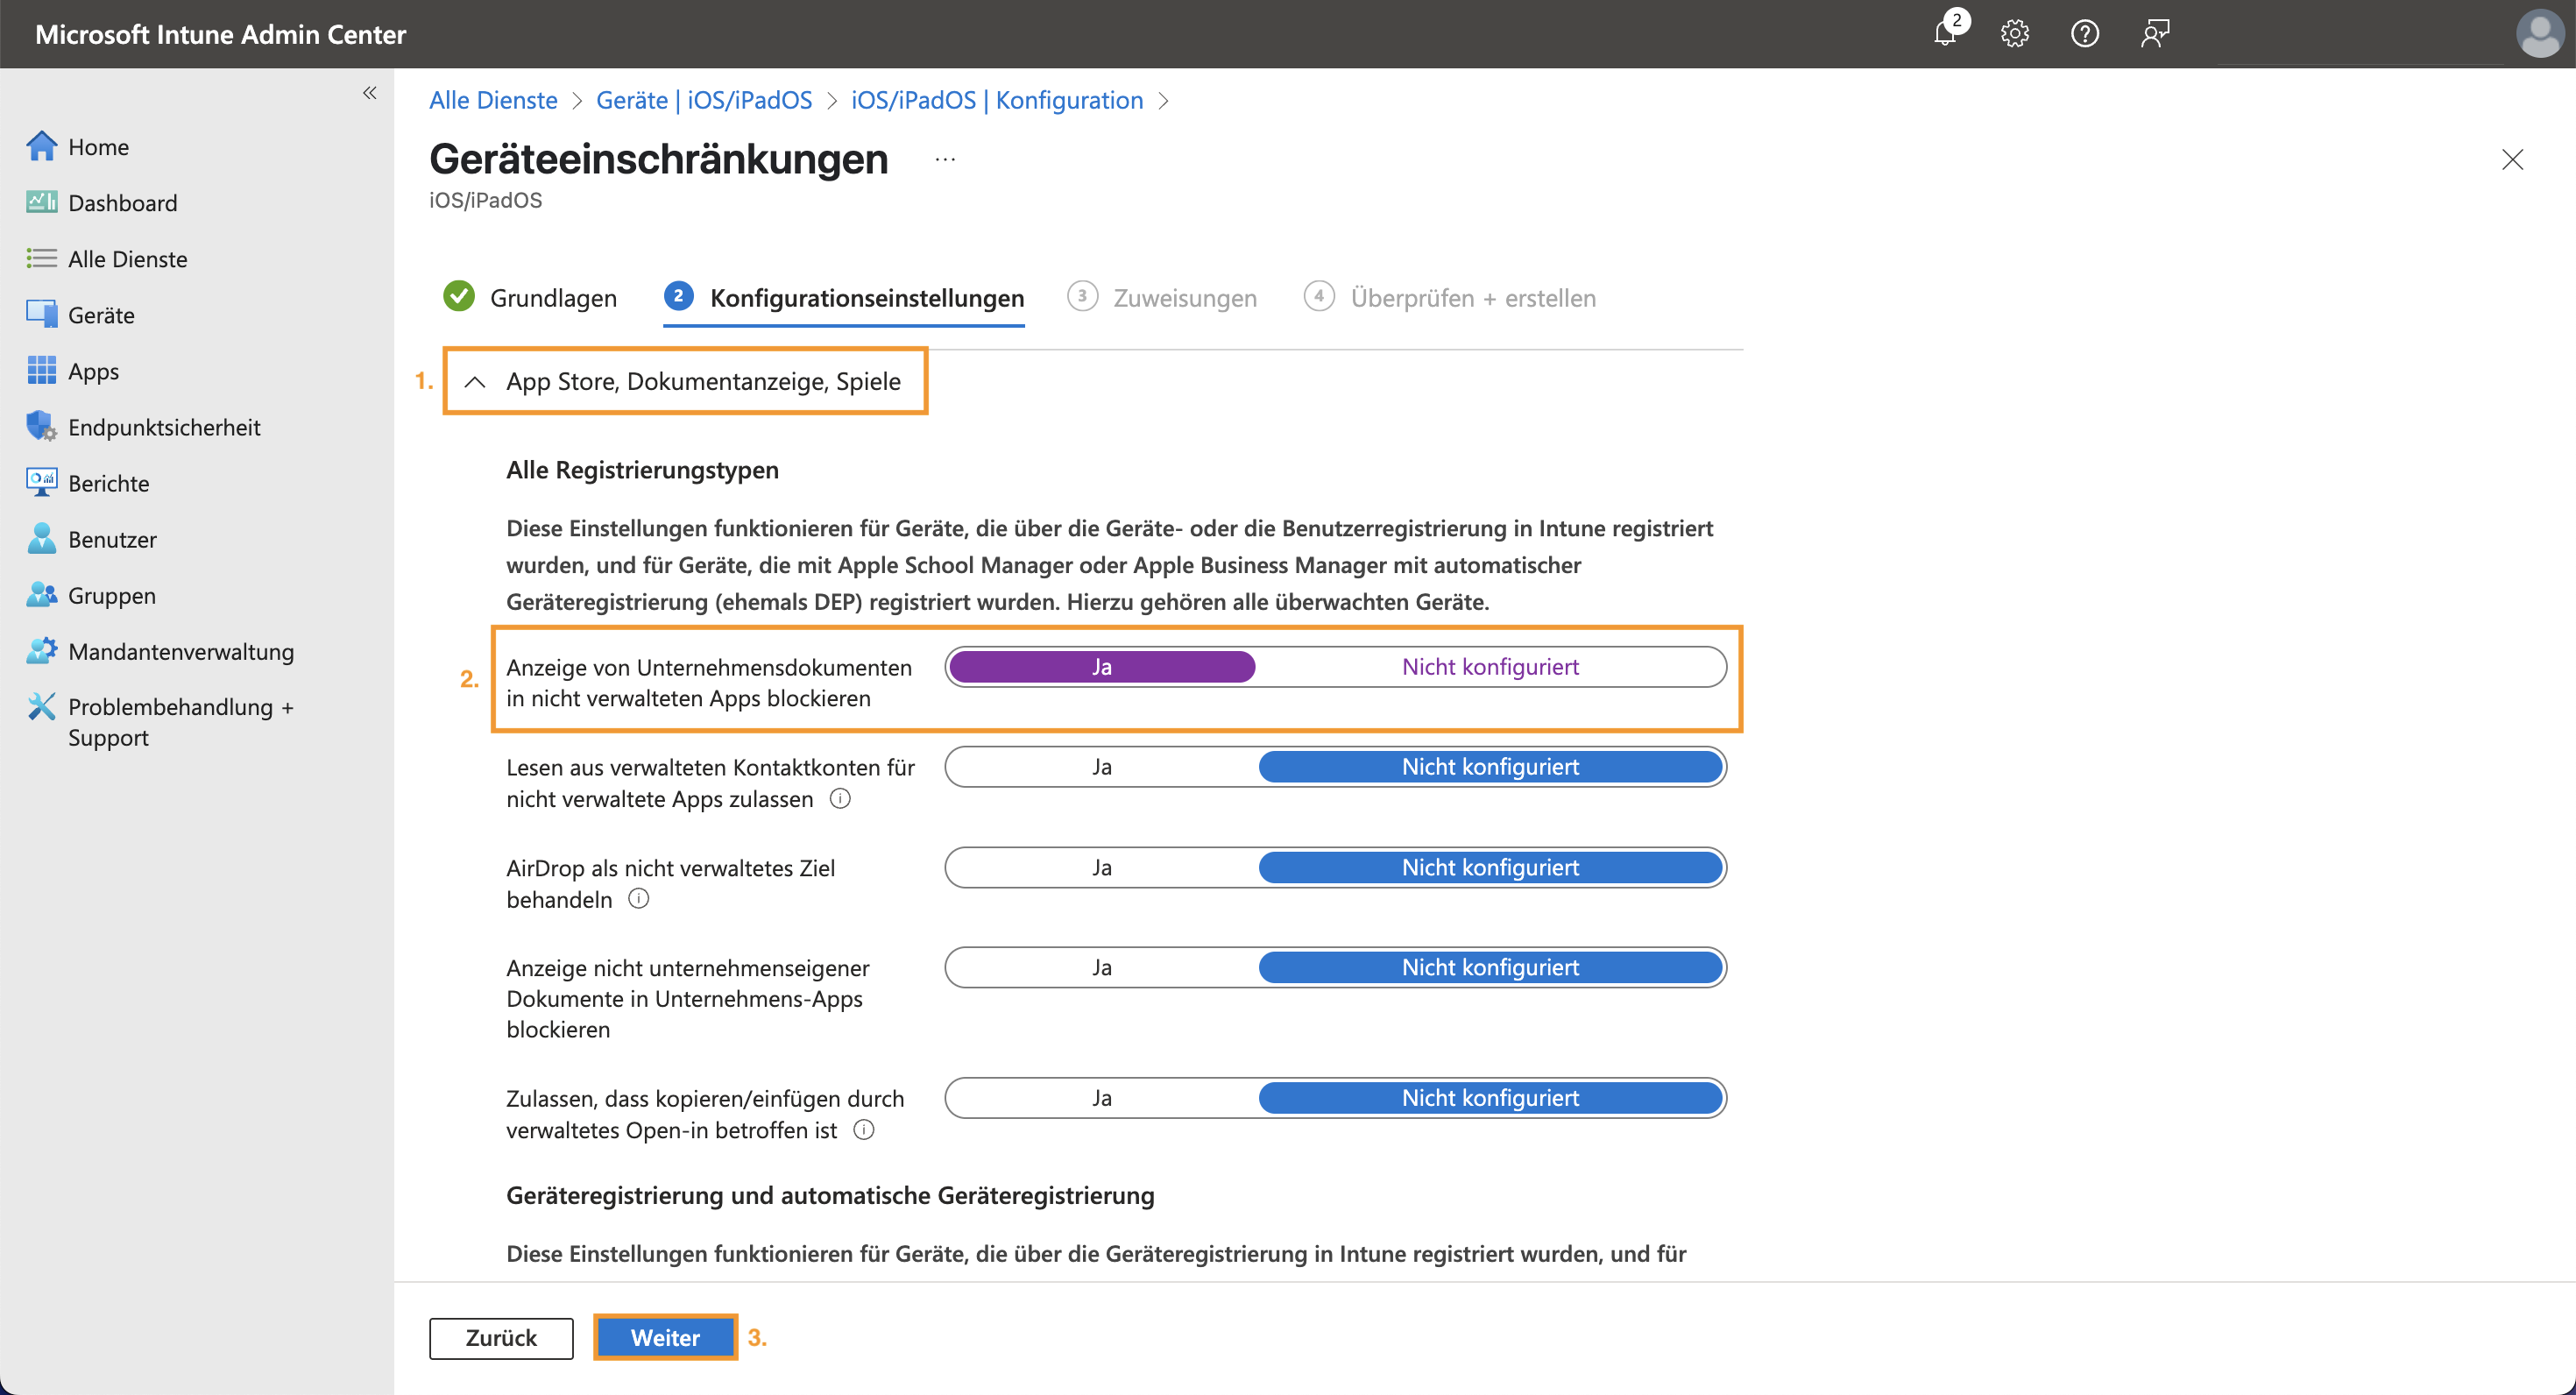The height and width of the screenshot is (1395, 2576).
Task: Select the Konfigurationseinstellungen step tab
Action: point(844,298)
